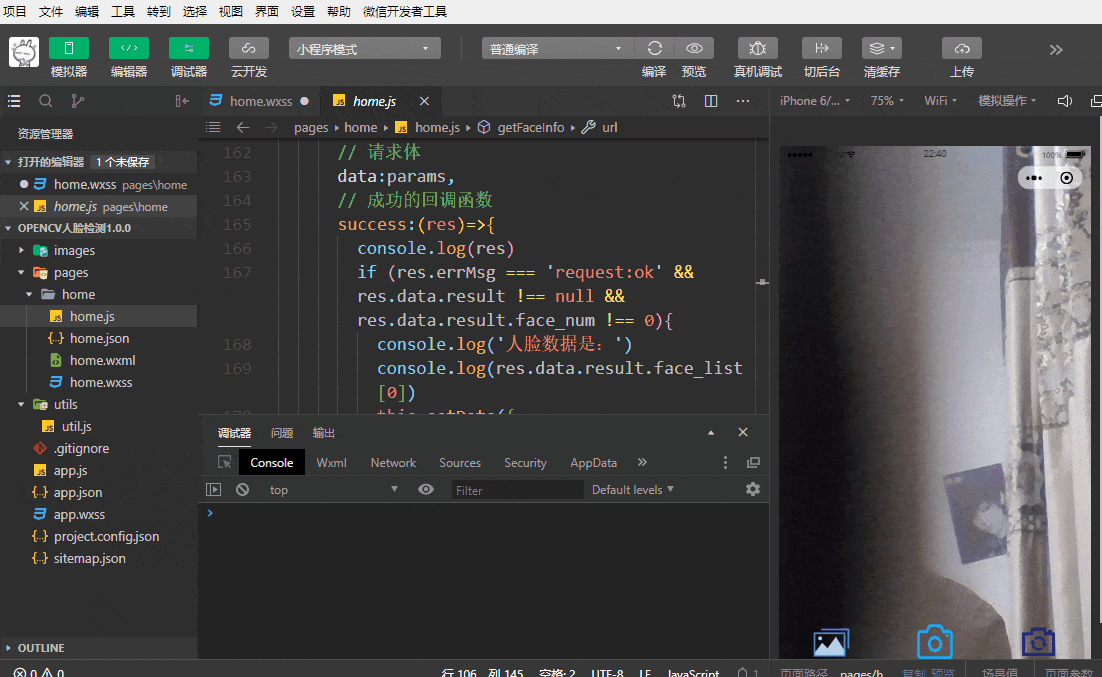Clear the console with ban icon
This screenshot has height=677, width=1102.
242,490
